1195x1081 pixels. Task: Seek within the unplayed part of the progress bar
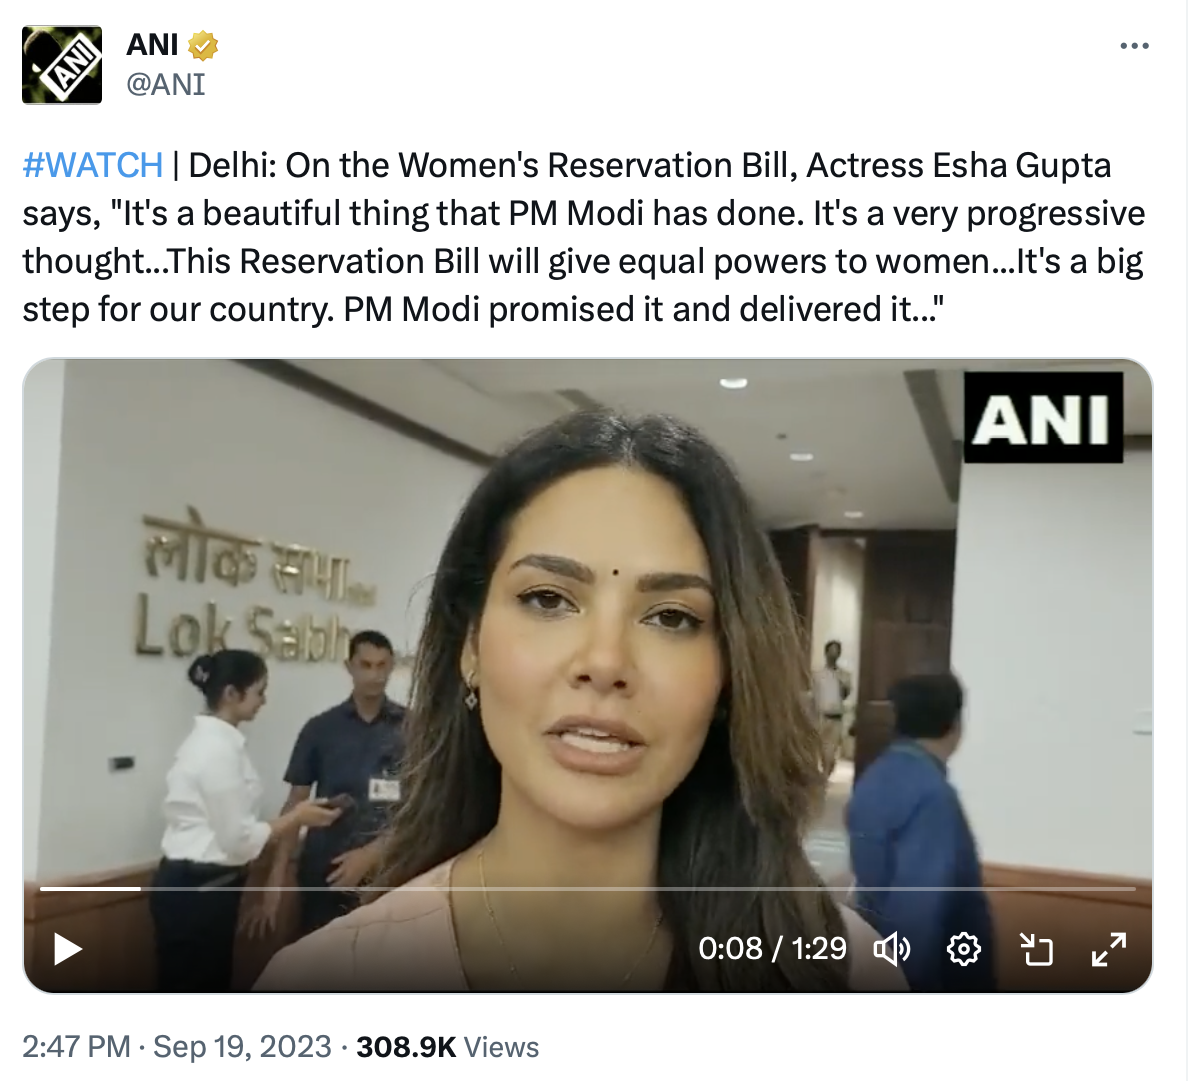click(640, 888)
